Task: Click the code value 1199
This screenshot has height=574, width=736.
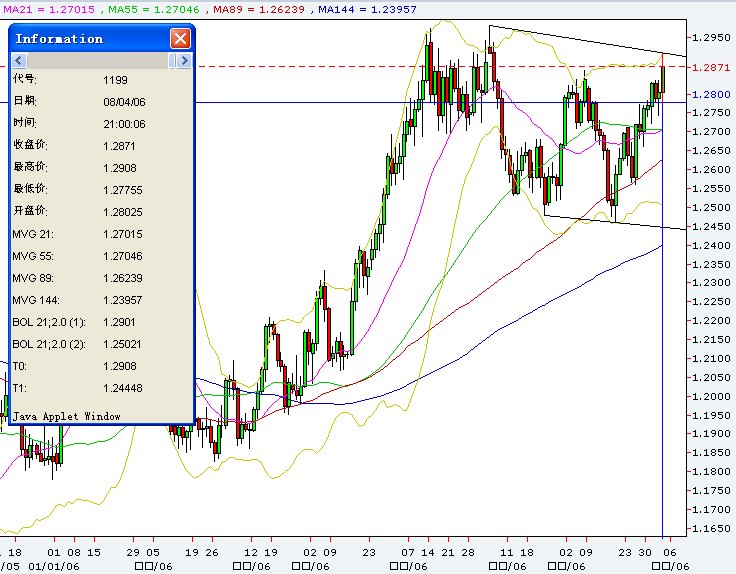Action: 115,80
